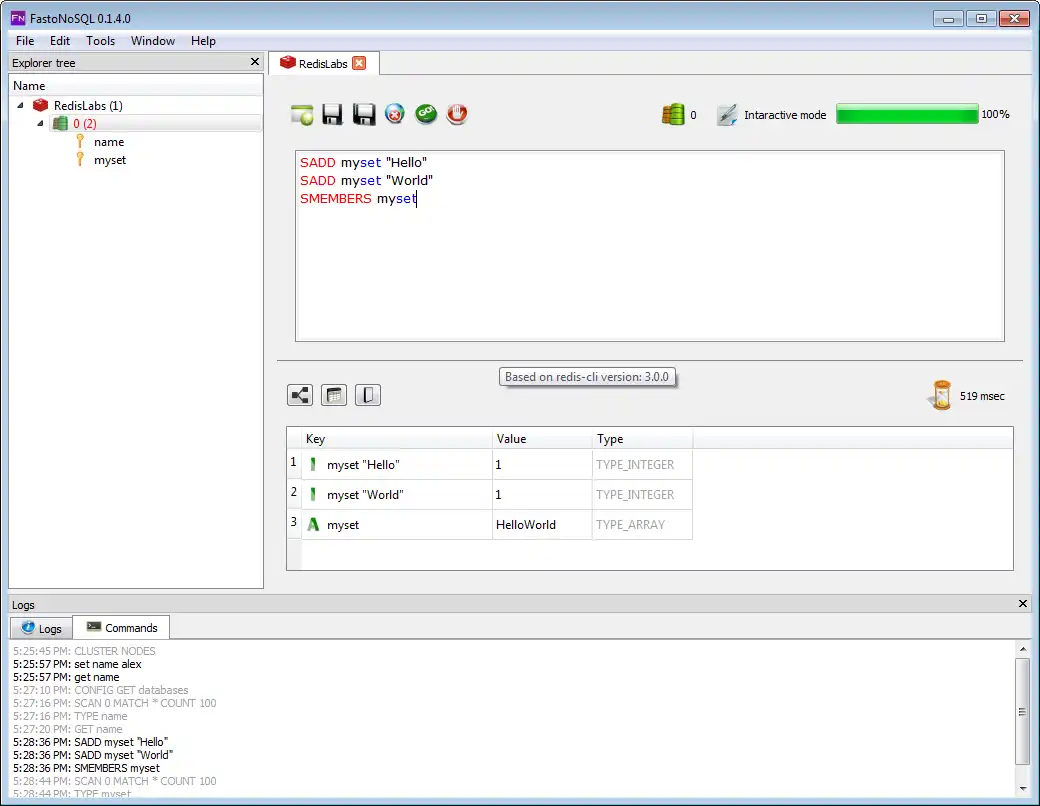This screenshot has height=806, width=1040.
Task: Open the Help menu
Action: coord(203,40)
